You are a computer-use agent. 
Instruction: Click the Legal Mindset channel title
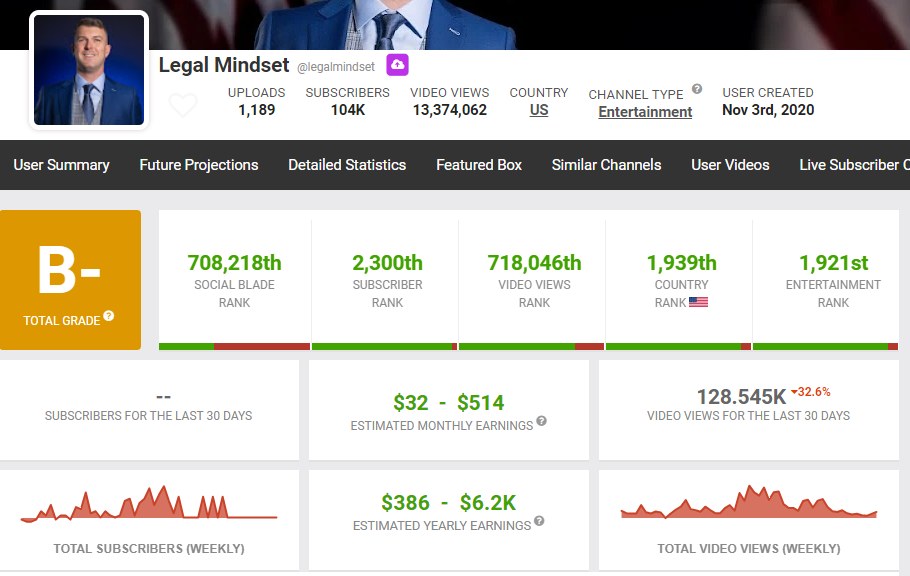pyautogui.click(x=224, y=65)
